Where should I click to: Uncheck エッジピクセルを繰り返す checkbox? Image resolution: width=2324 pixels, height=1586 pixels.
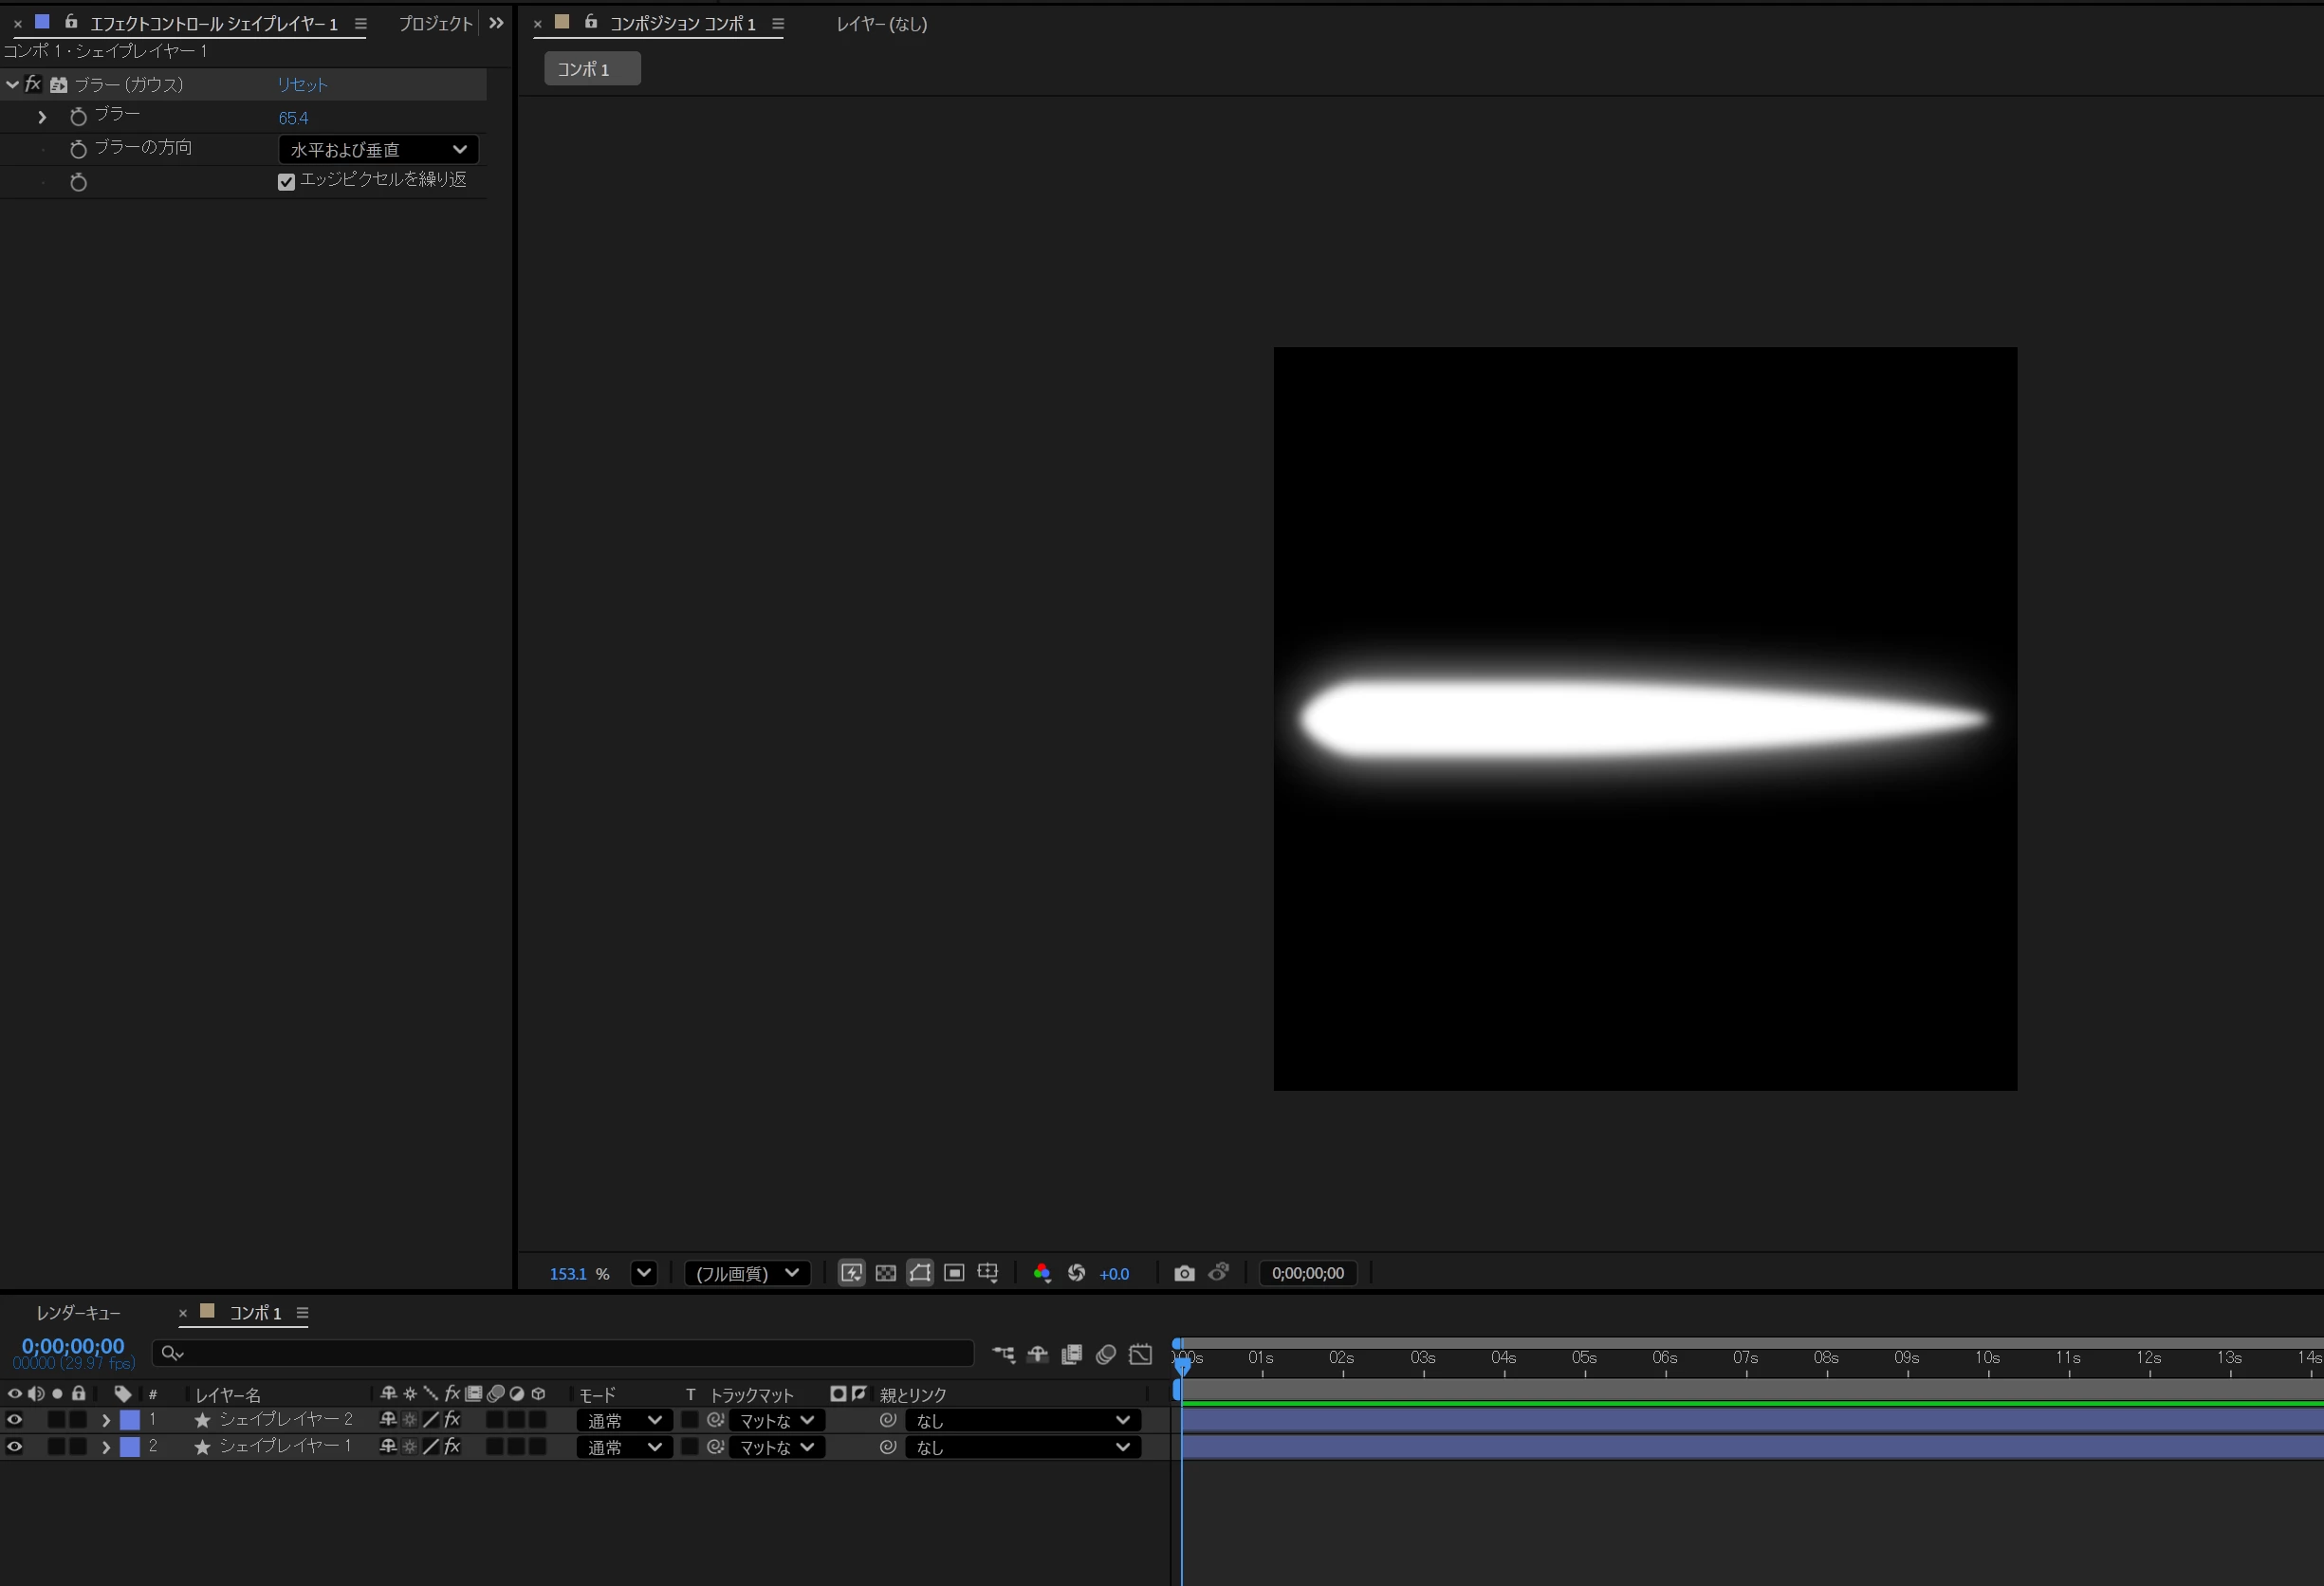pyautogui.click(x=286, y=182)
